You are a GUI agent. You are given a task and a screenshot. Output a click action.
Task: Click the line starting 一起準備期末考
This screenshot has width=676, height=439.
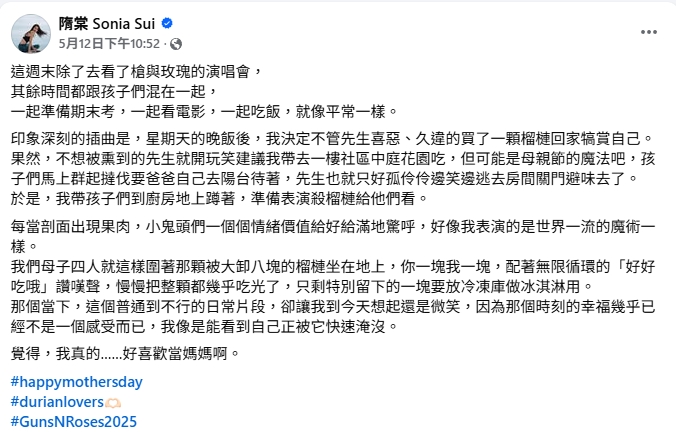tap(204, 110)
